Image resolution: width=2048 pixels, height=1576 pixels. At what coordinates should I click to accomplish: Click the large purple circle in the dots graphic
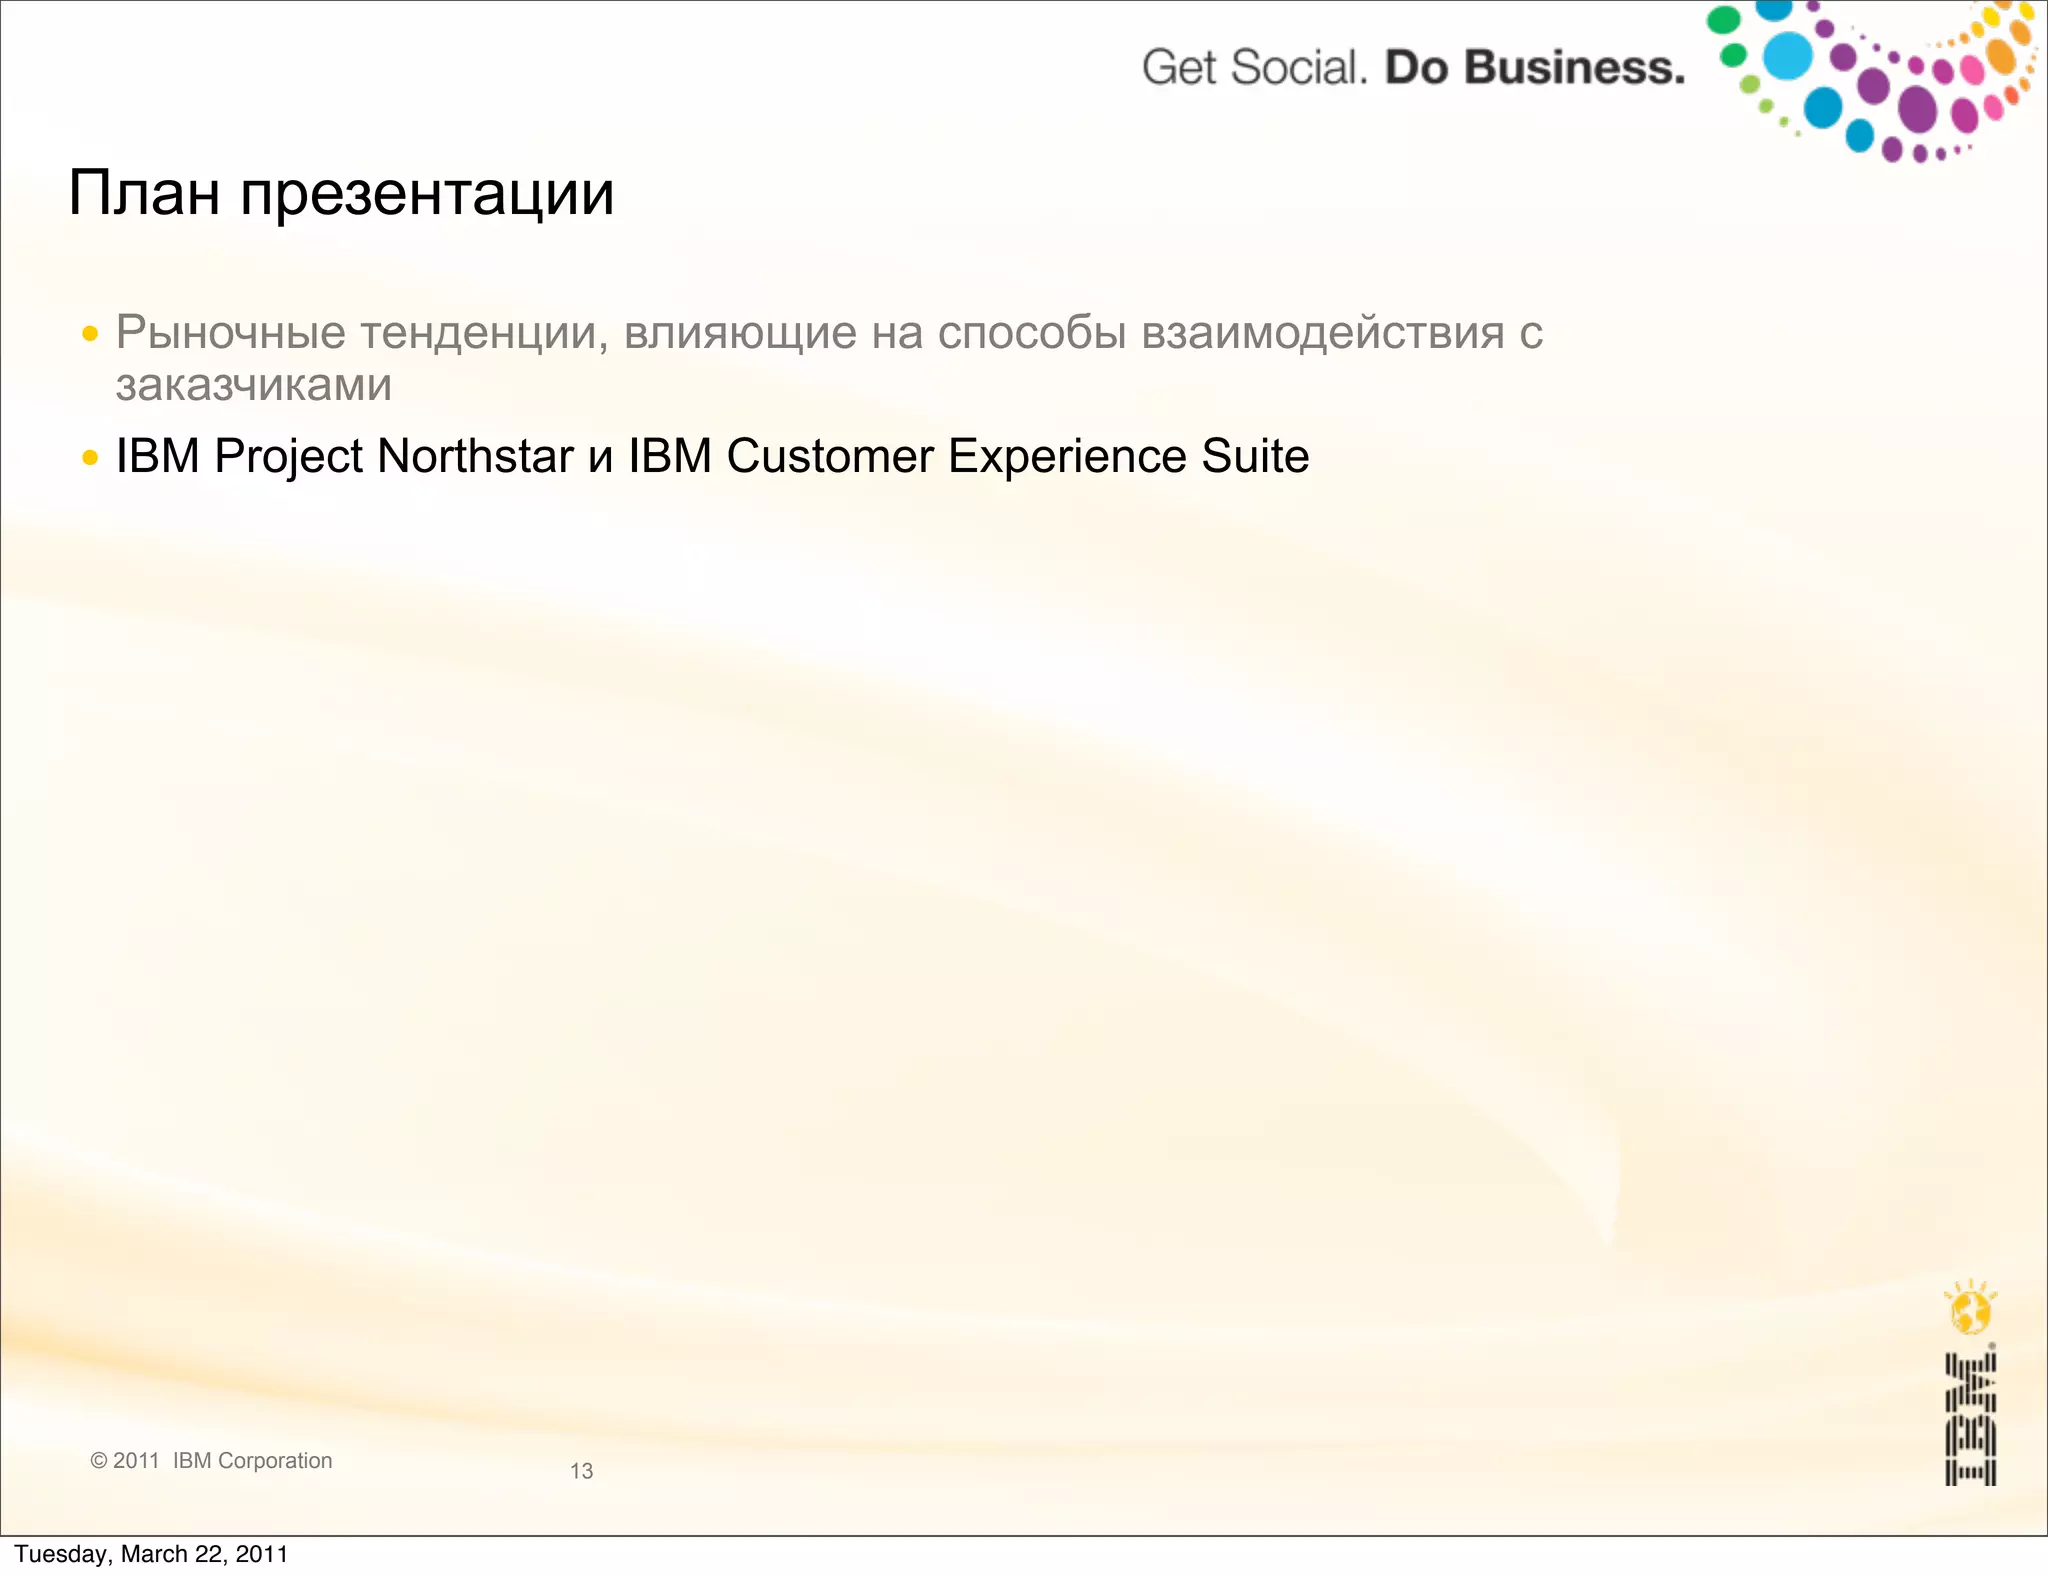[1917, 109]
